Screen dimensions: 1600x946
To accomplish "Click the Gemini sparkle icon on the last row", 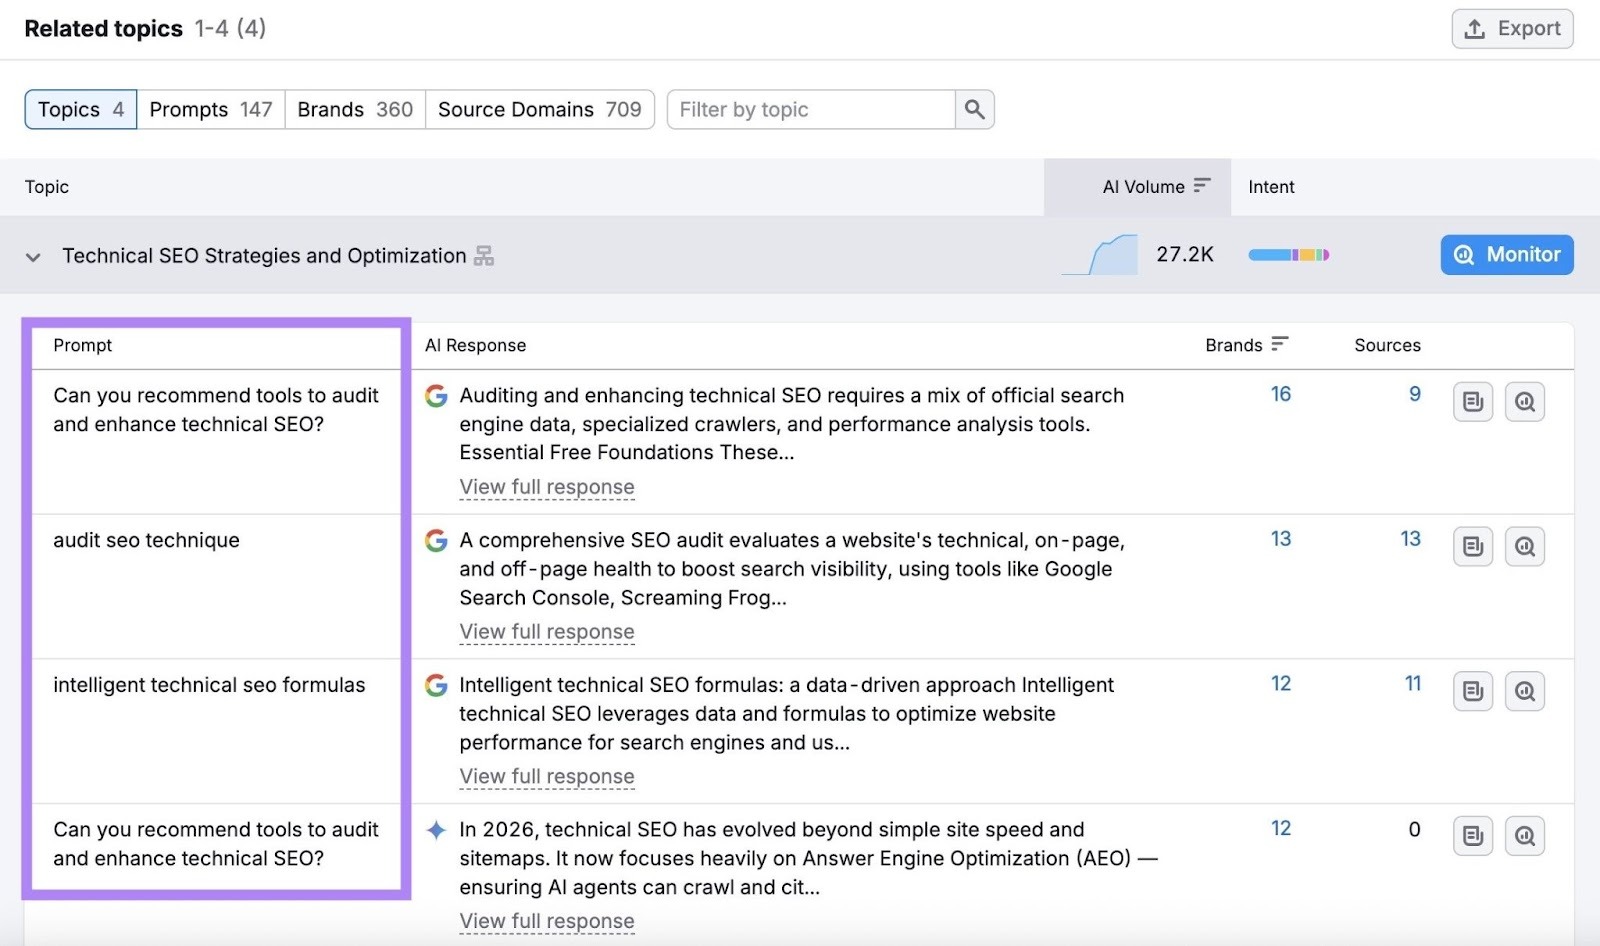I will [x=435, y=829].
